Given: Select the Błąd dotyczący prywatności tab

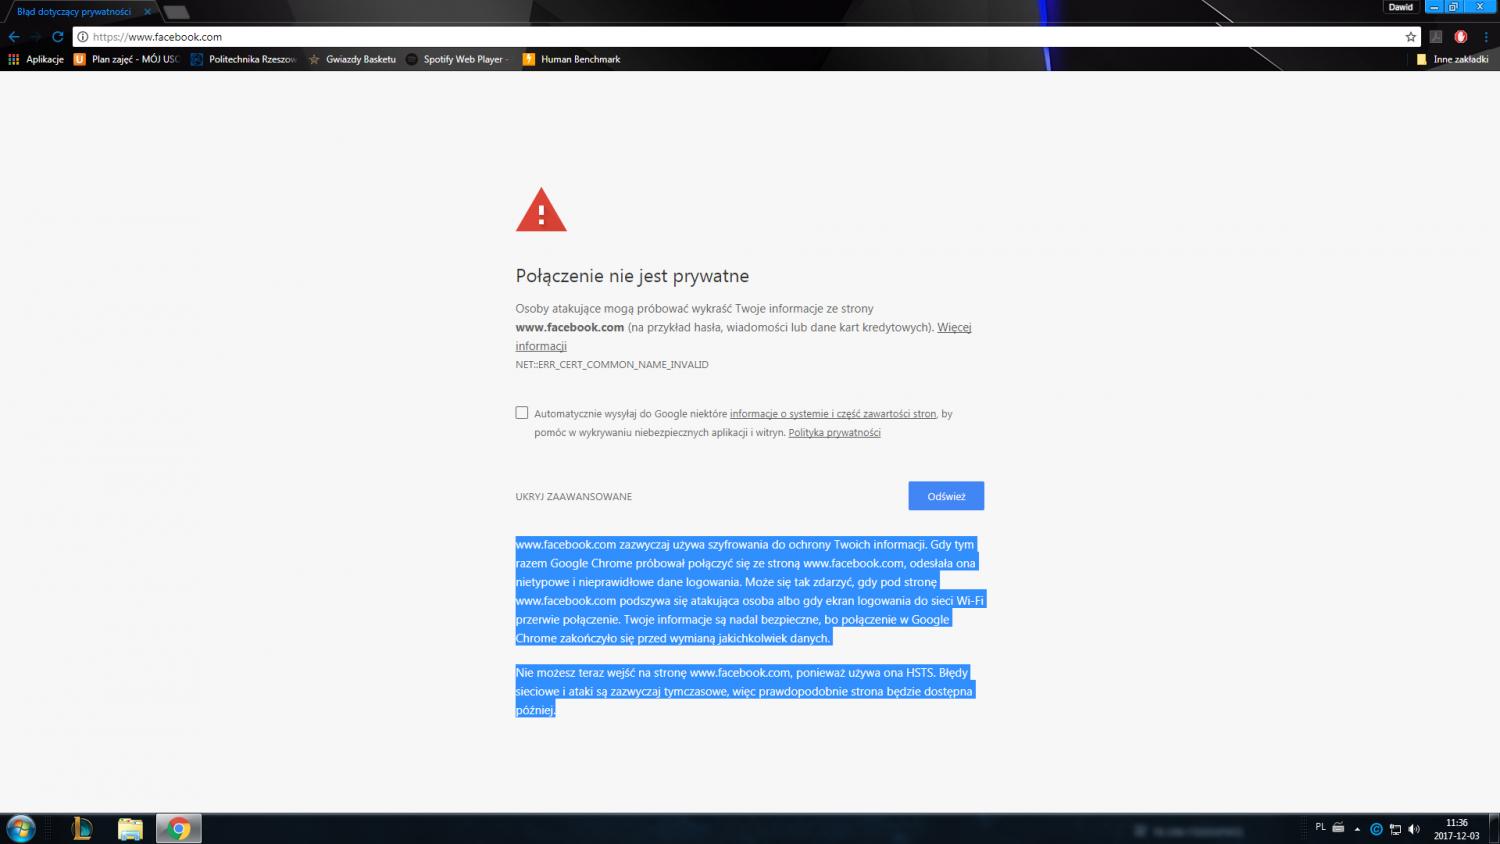Looking at the screenshot, I should [75, 12].
